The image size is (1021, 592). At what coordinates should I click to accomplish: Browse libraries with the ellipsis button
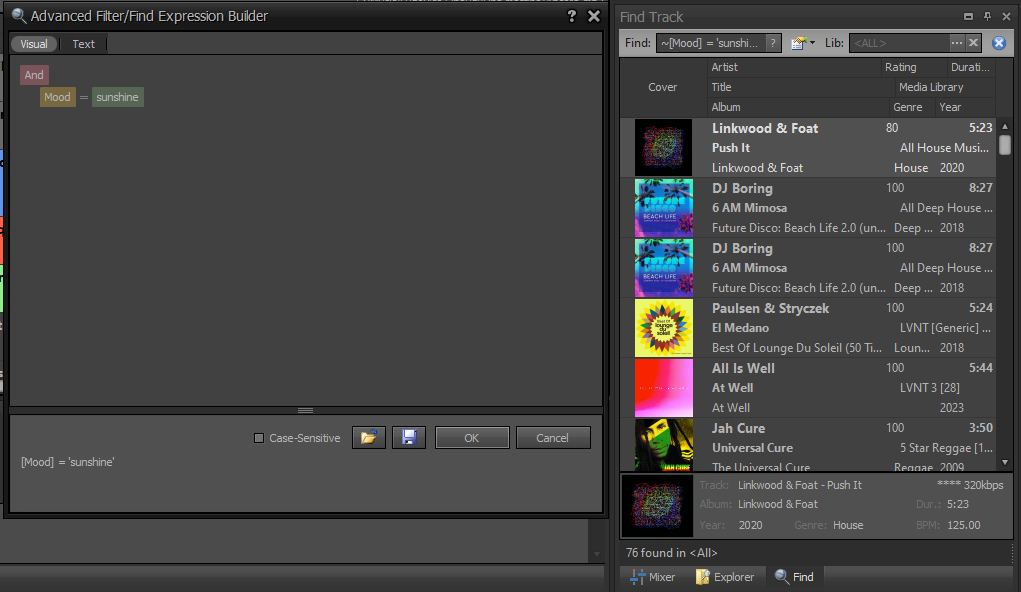[x=957, y=43]
